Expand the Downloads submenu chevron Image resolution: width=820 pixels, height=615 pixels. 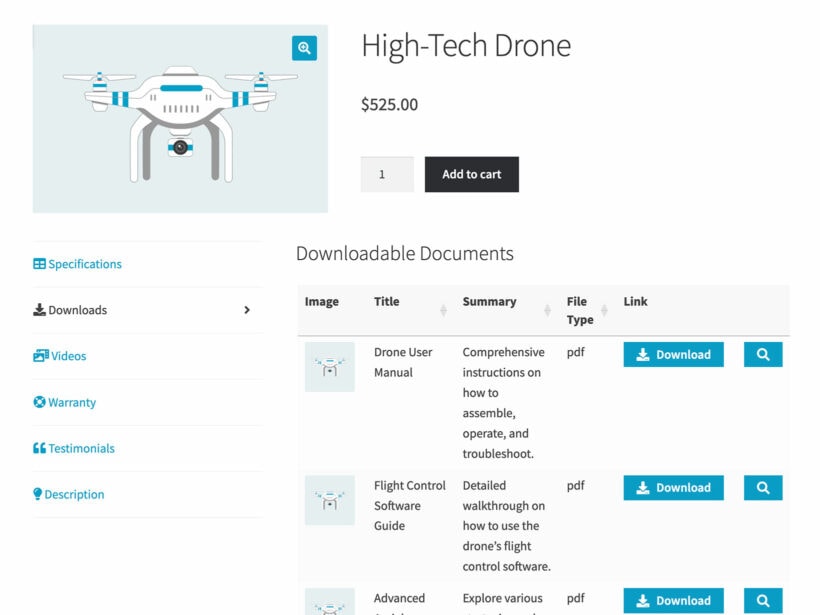tap(245, 310)
